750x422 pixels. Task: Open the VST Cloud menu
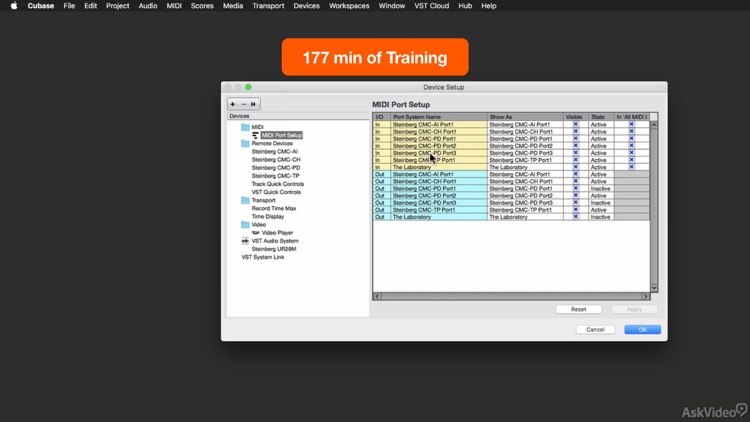click(x=431, y=6)
